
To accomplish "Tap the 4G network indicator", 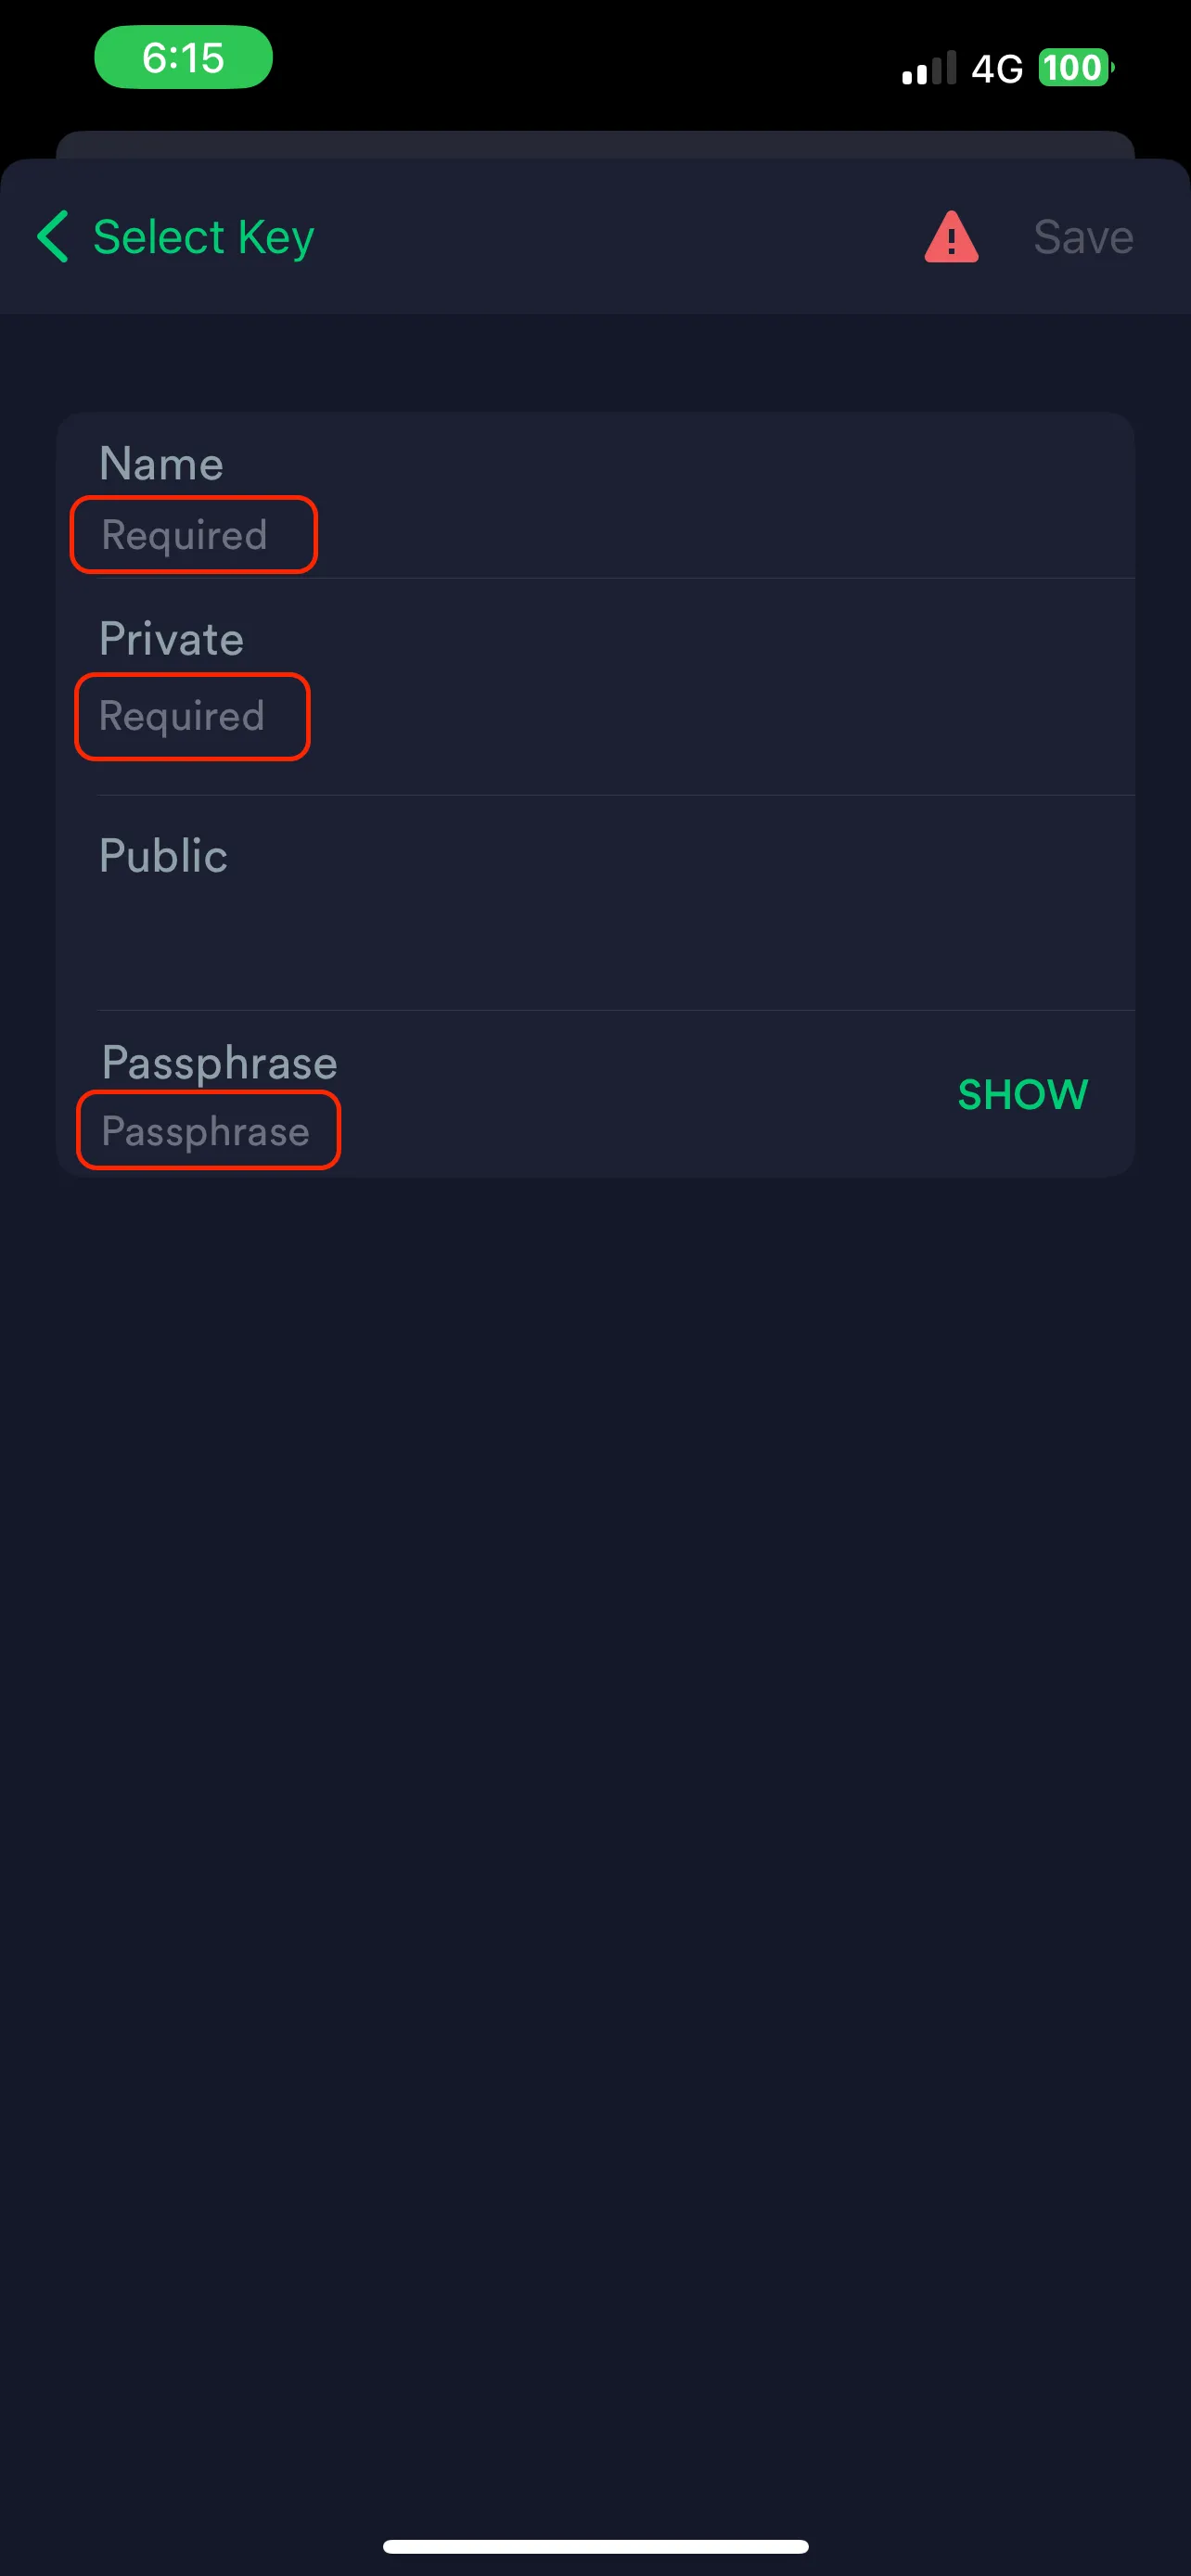I will coord(997,68).
